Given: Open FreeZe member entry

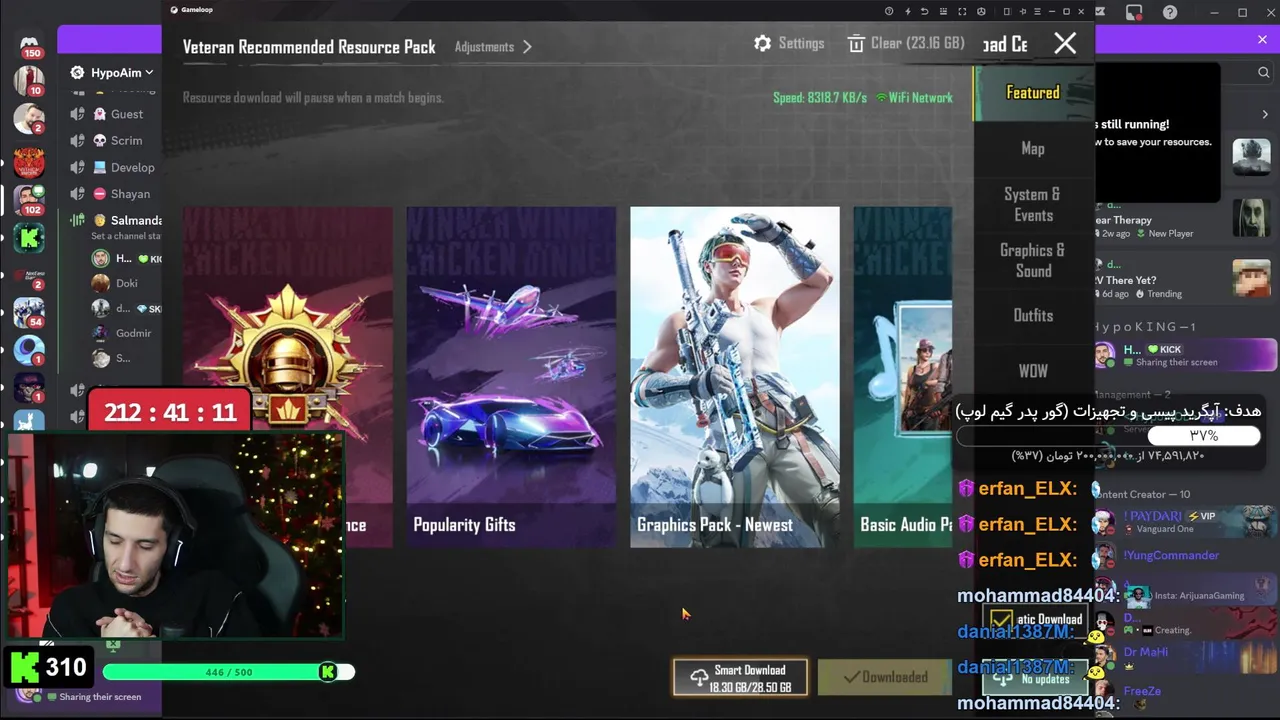Looking at the screenshot, I should [1184, 691].
